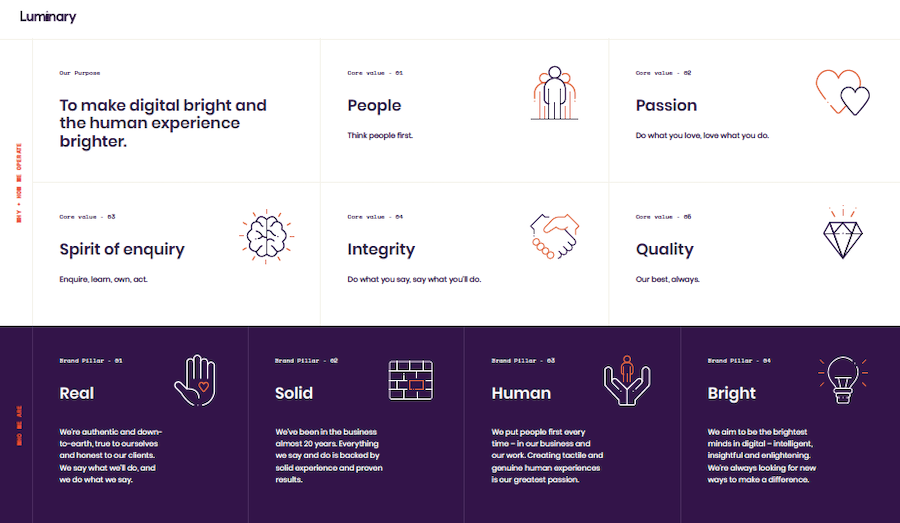Click the Bright lightbulb icon

[x=842, y=380]
